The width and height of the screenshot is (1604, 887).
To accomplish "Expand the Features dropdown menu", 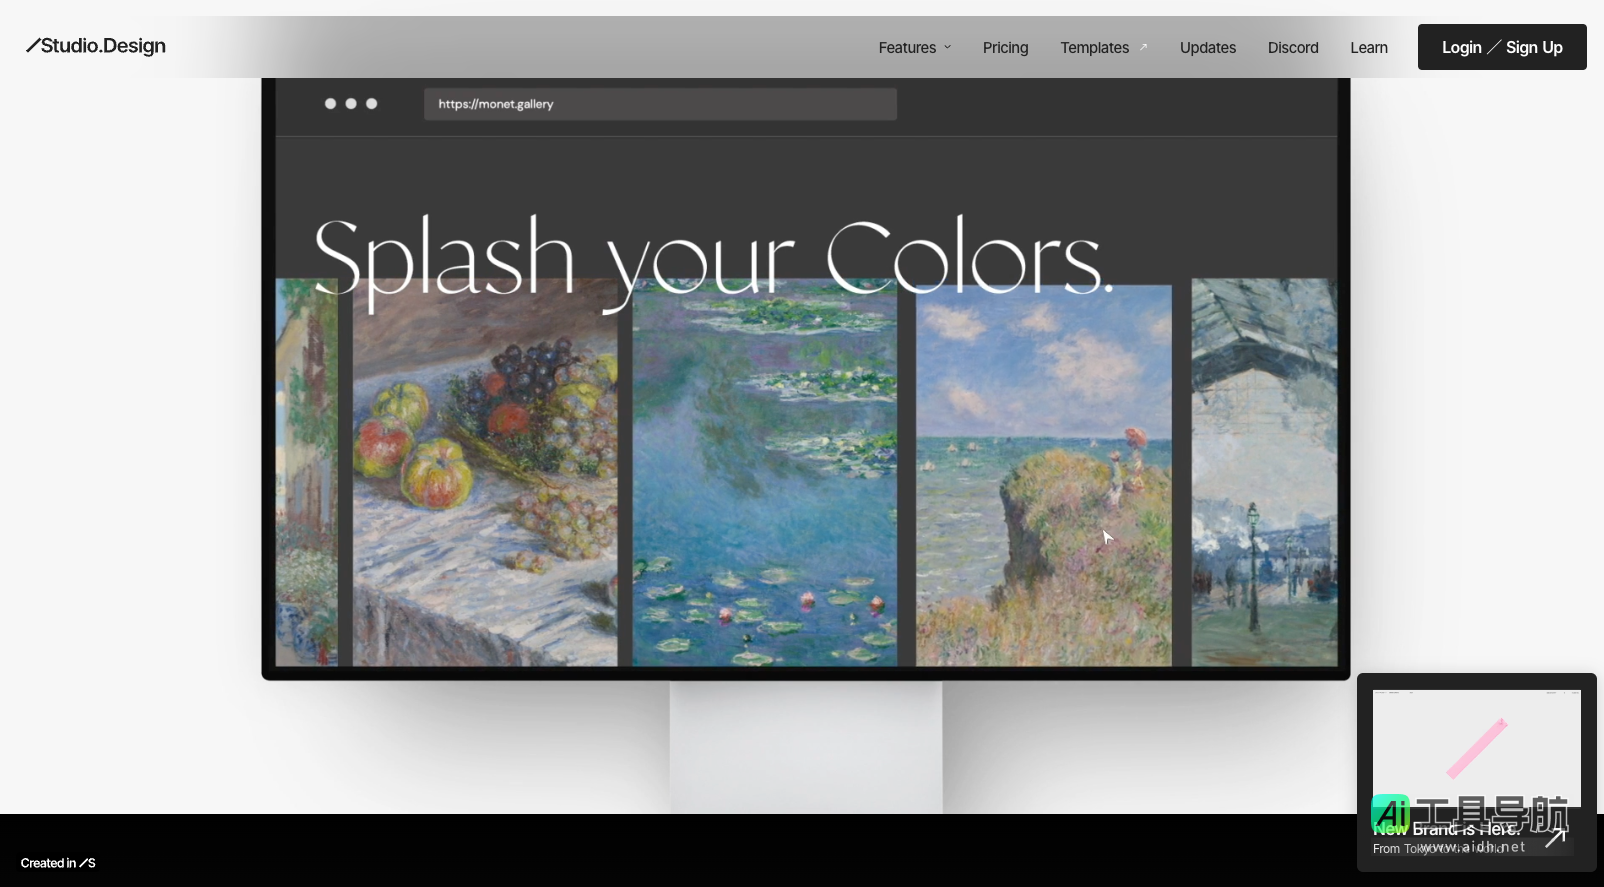I will point(914,48).
